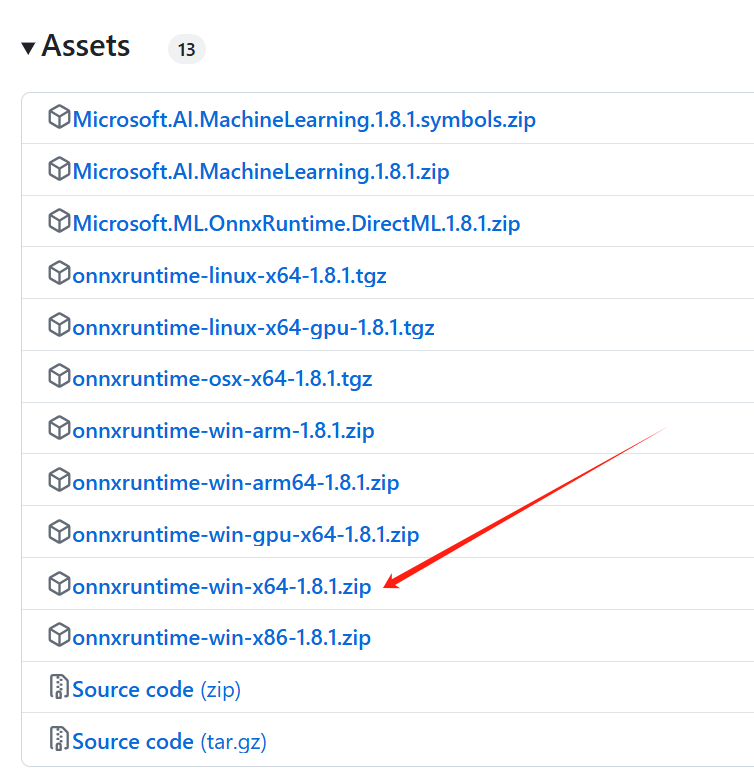This screenshot has height=784, width=754.
Task: Click the Assets count badge showing 13
Action: [x=187, y=48]
